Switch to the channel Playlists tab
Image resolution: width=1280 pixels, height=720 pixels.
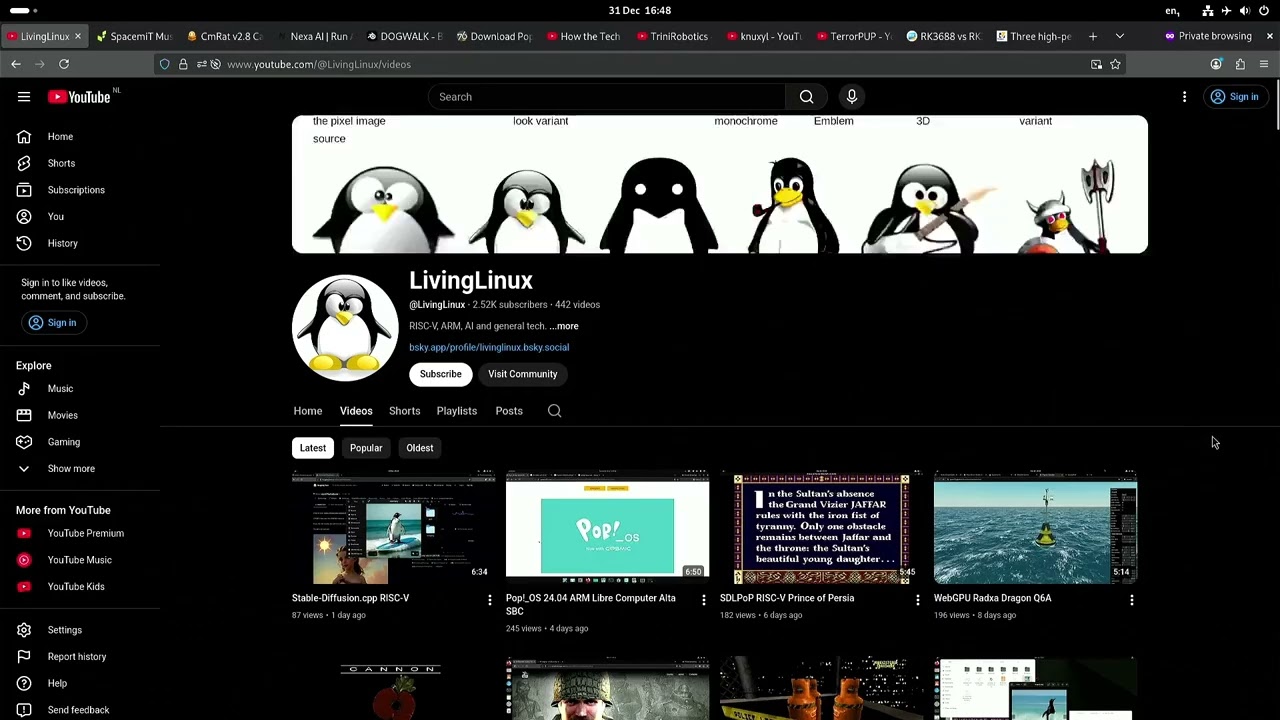(x=457, y=411)
